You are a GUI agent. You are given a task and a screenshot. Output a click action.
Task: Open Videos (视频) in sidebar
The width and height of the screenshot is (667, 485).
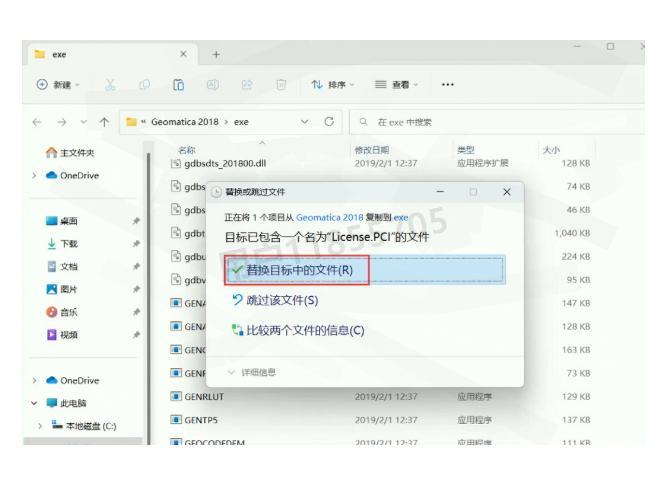click(x=62, y=335)
